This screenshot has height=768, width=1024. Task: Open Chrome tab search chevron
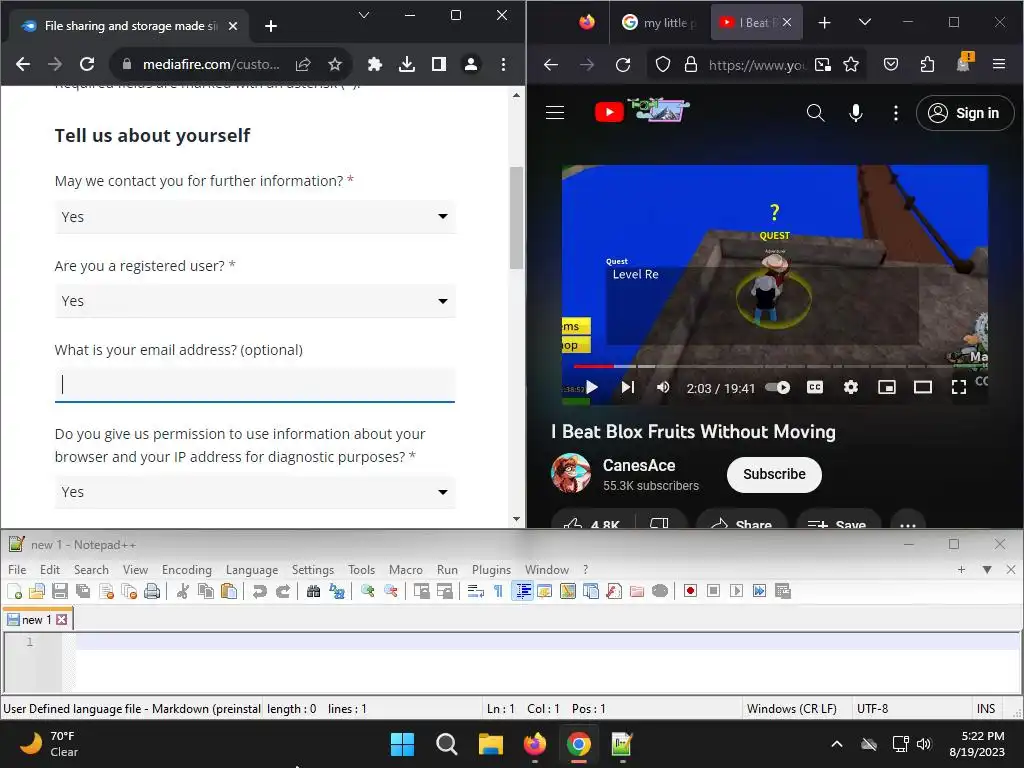(364, 15)
